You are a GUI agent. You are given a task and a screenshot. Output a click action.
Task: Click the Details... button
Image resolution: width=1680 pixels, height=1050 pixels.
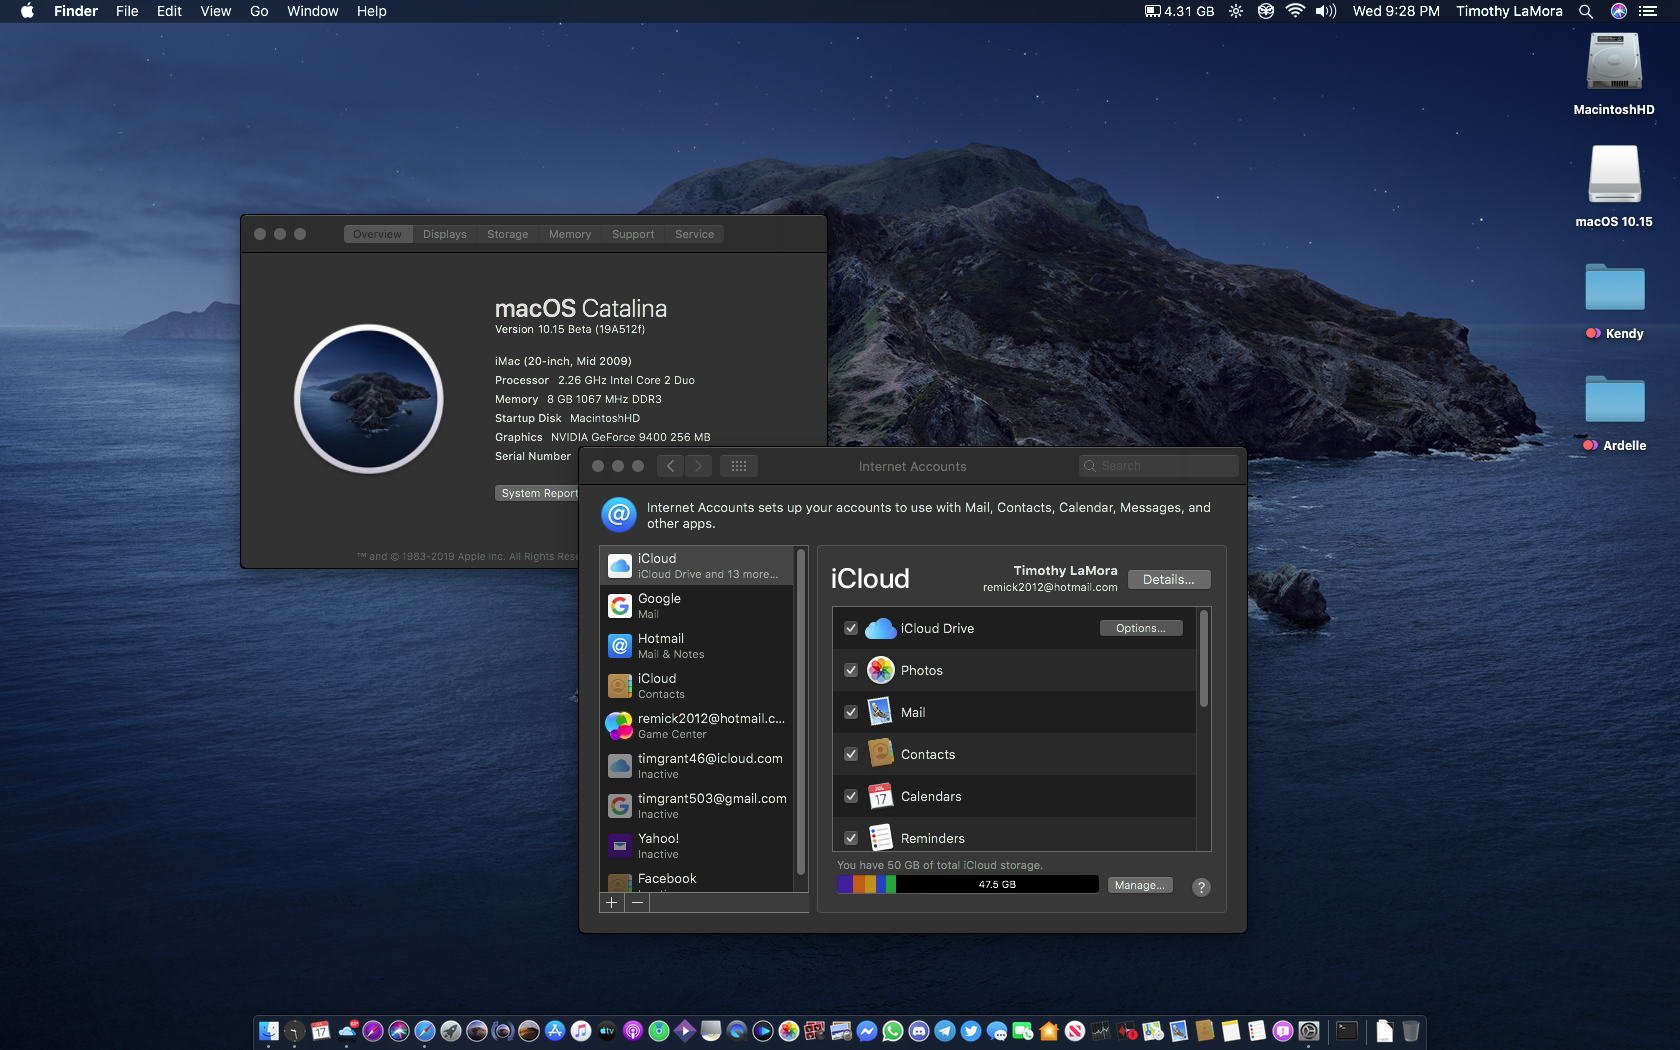(1168, 580)
